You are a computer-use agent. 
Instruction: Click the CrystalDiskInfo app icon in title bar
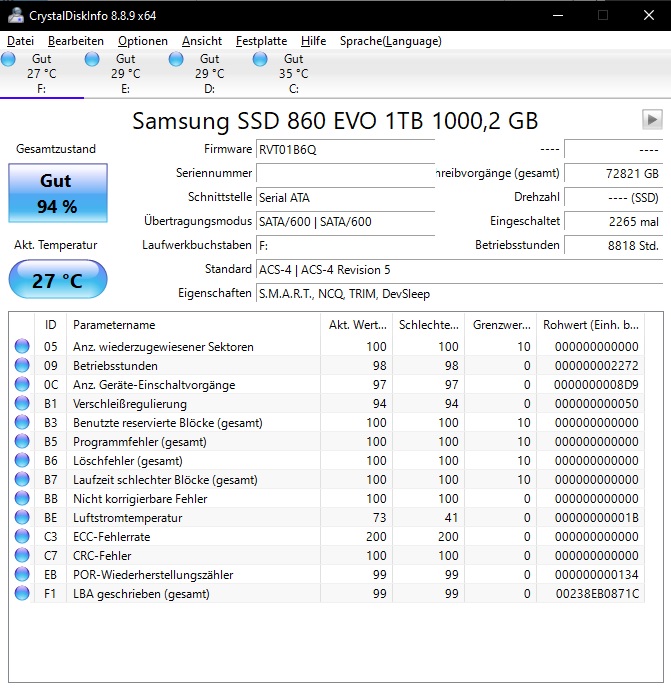[x=15, y=15]
